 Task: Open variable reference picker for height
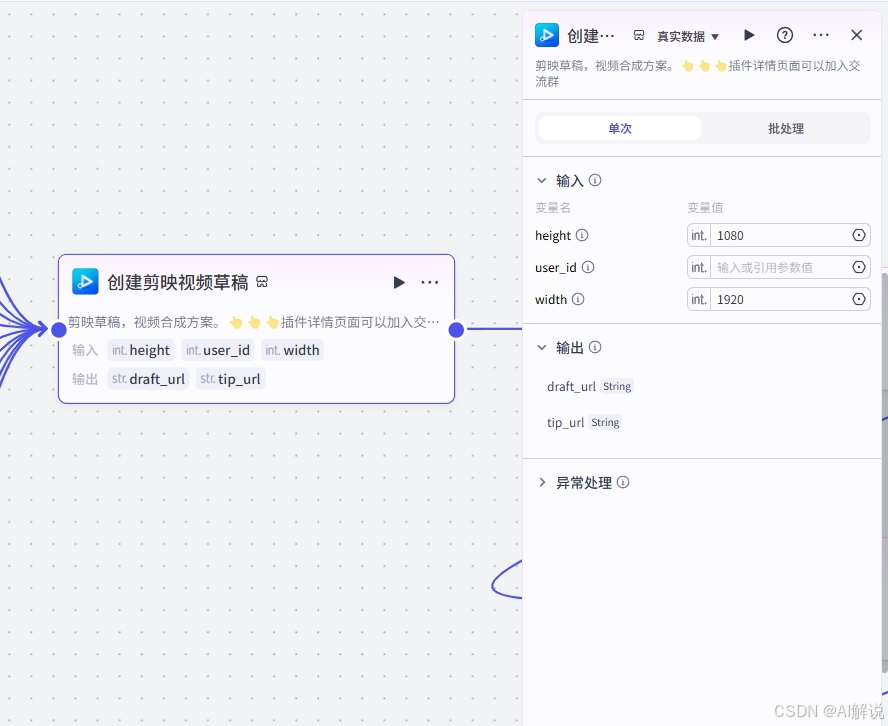tap(859, 235)
